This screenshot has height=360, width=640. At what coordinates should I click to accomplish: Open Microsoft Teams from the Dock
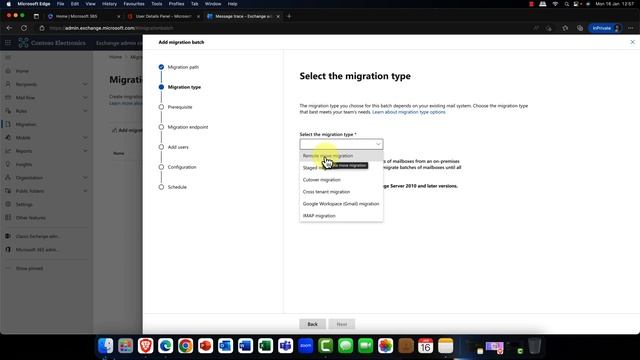(285, 346)
